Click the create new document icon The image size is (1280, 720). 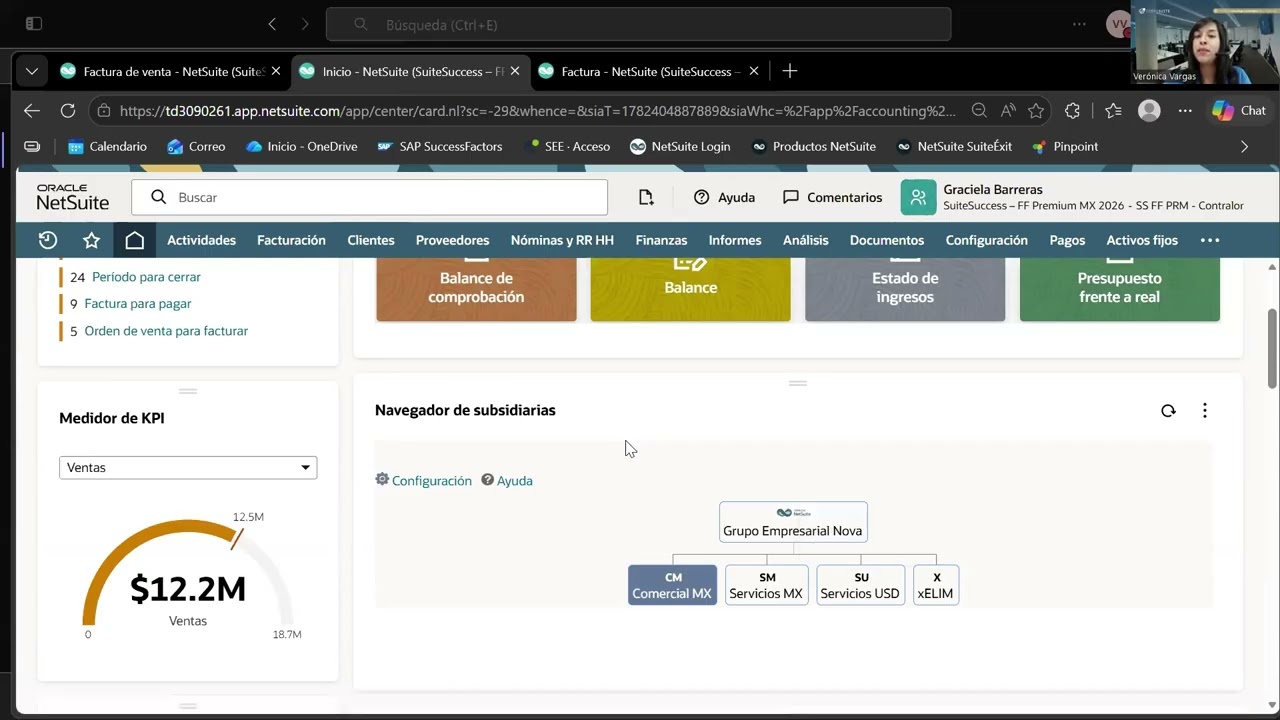click(x=646, y=197)
